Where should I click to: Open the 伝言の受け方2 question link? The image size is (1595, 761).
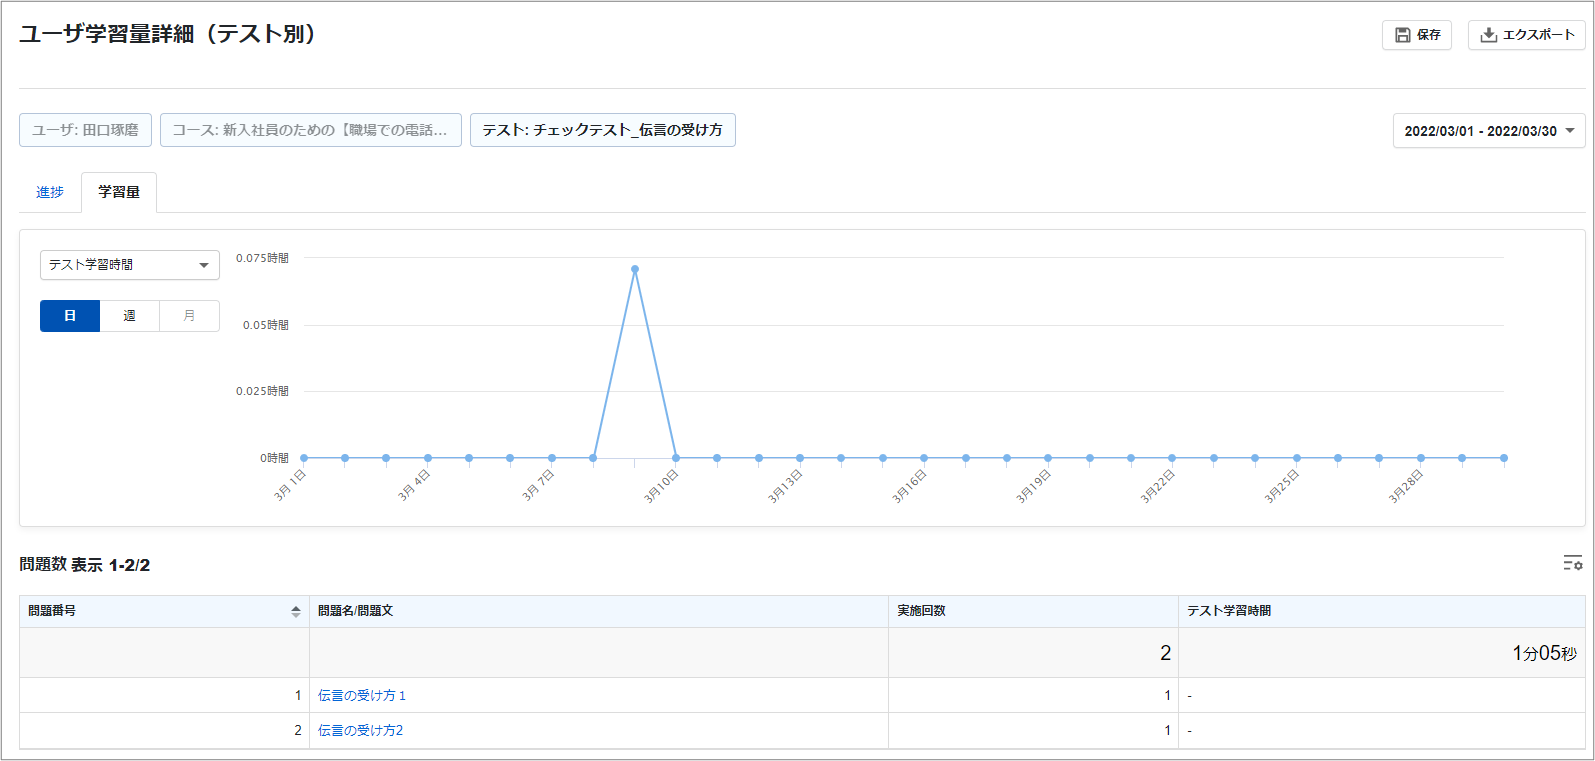[x=360, y=731]
